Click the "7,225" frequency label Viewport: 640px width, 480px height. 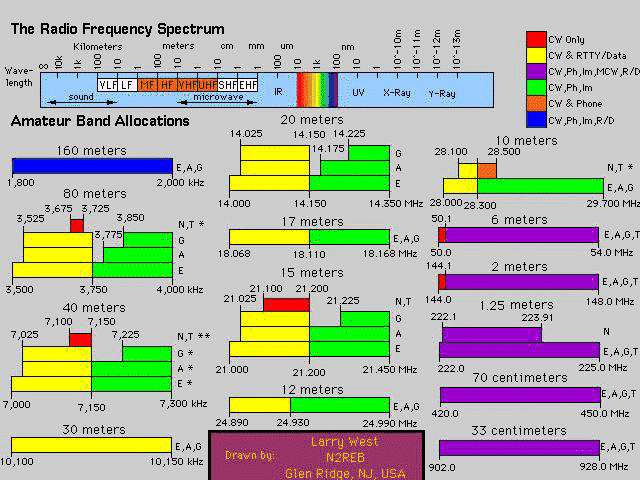click(126, 335)
